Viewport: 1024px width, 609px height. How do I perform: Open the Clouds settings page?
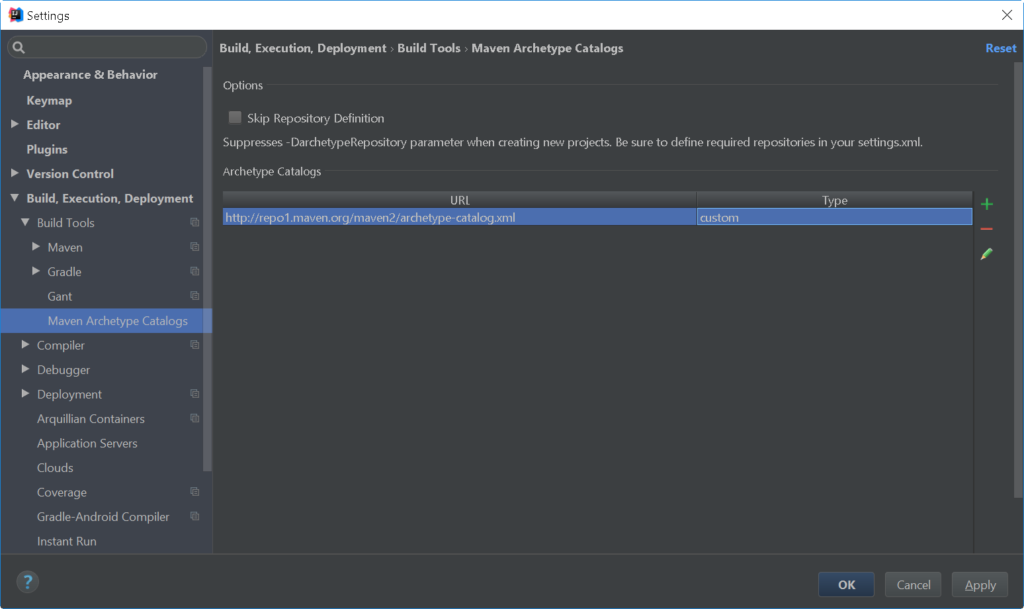(x=55, y=468)
